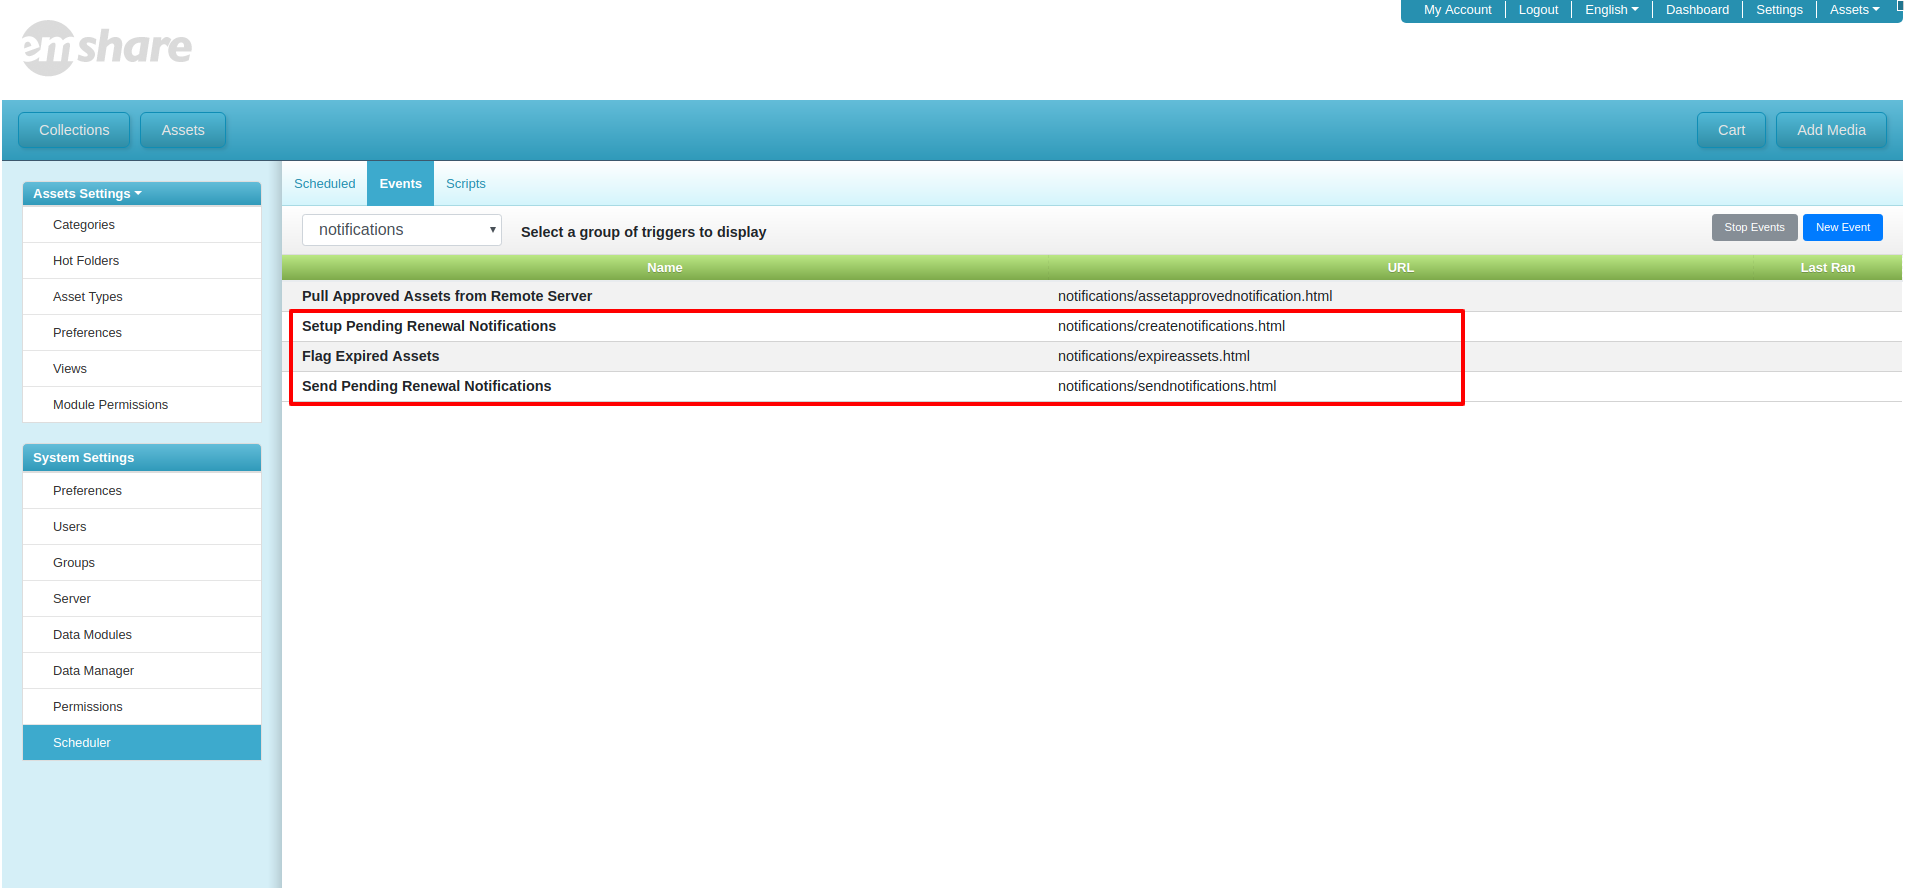This screenshot has width=1905, height=888.
Task: Switch to the Scripts tab
Action: click(x=466, y=184)
